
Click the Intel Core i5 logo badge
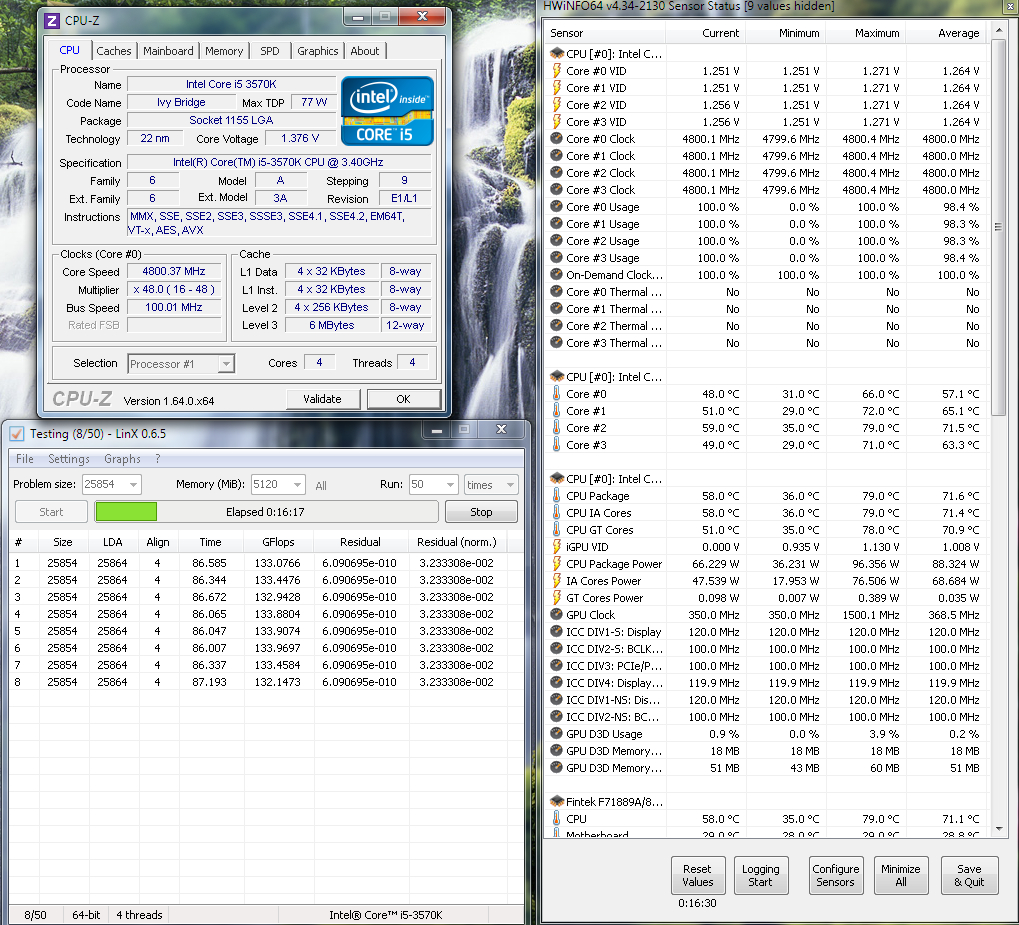tap(387, 111)
